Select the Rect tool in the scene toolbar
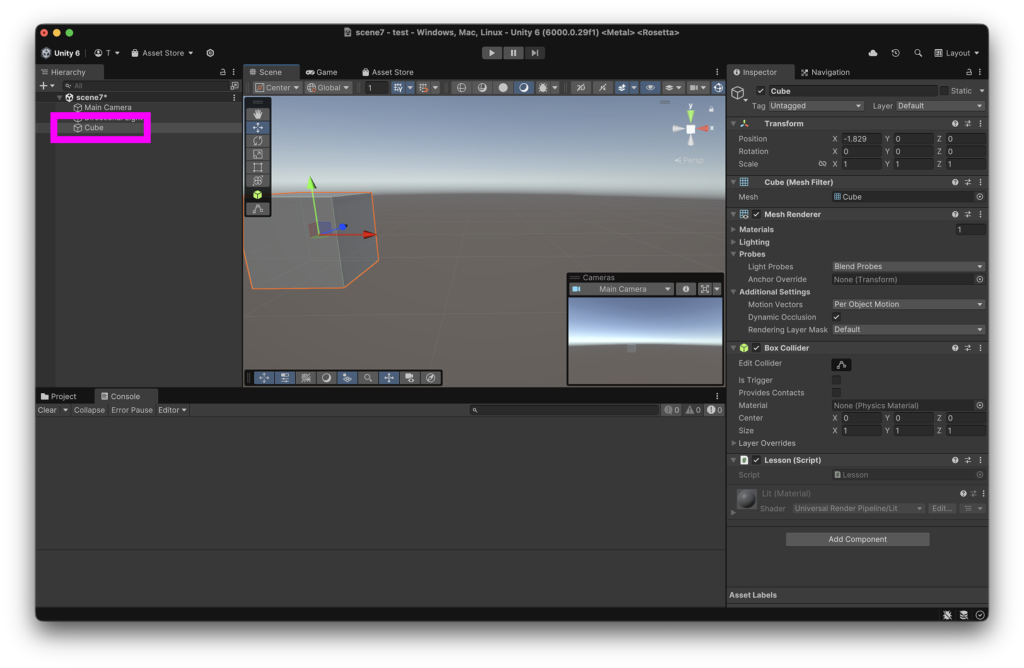 click(x=257, y=167)
